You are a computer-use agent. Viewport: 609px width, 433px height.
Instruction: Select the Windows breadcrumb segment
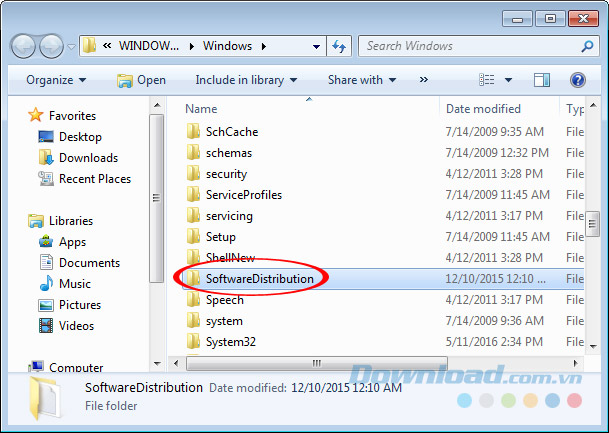(x=227, y=46)
